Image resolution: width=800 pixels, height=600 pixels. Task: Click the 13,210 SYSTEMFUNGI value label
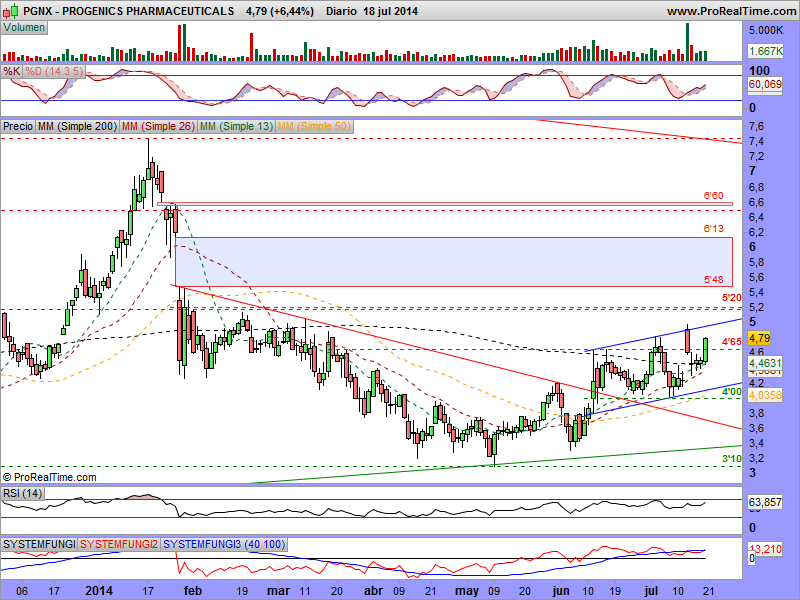click(x=765, y=549)
